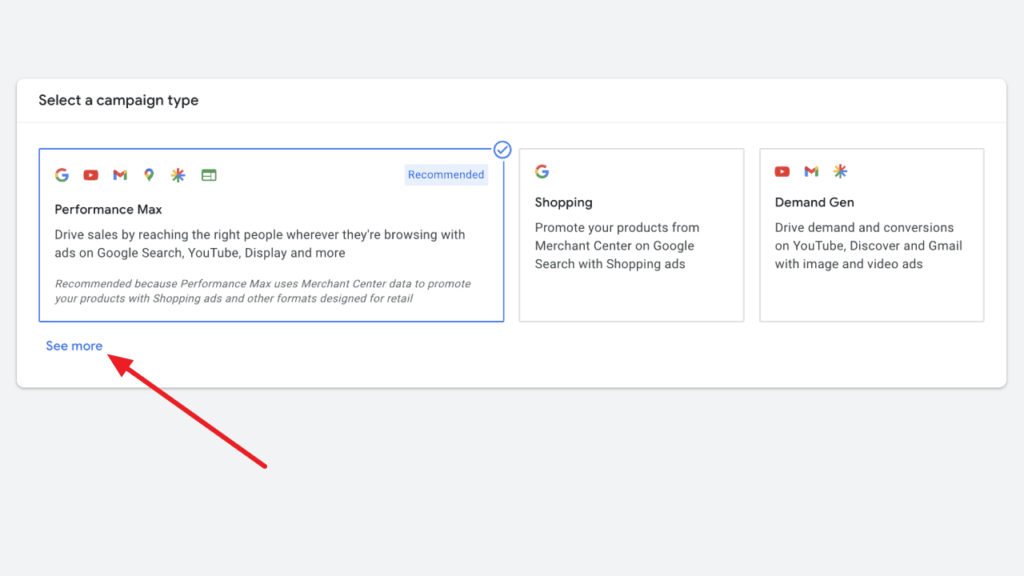Click the Discover asterisk icon on Performance Max card

pos(177,174)
